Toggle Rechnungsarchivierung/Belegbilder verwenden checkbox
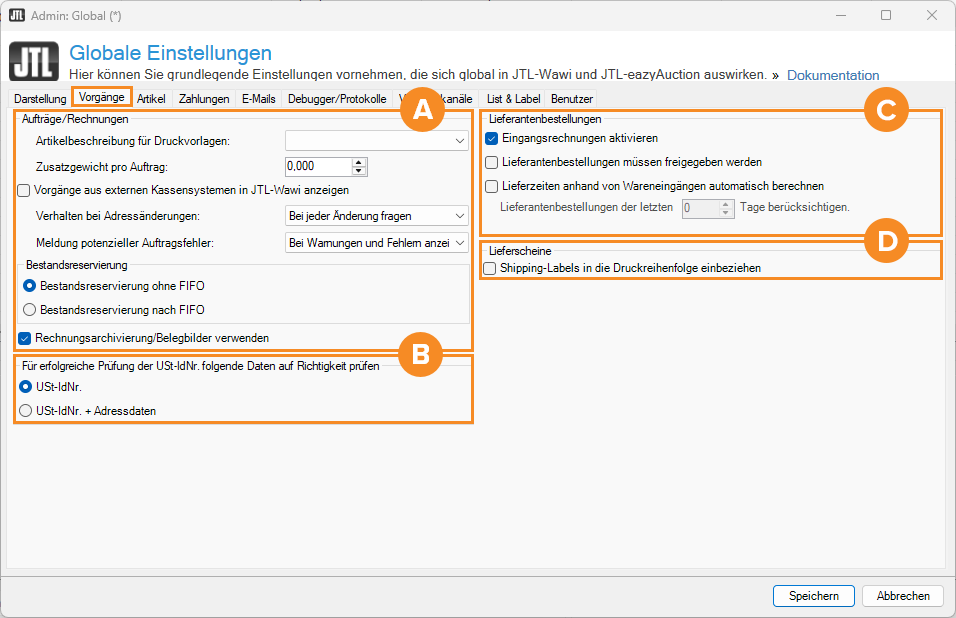956x618 pixels. point(26,338)
